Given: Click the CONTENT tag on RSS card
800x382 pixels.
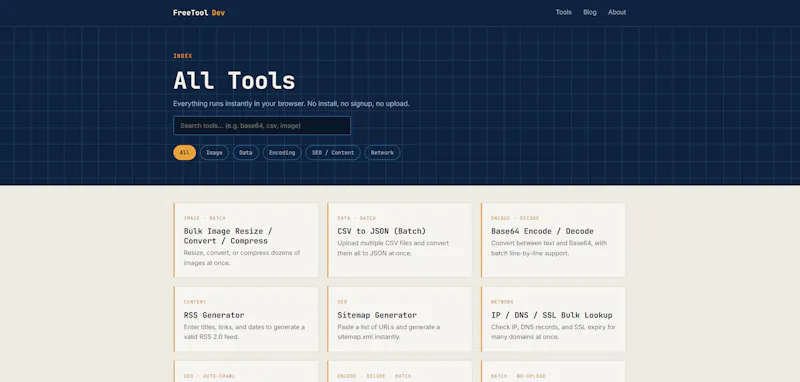Looking at the screenshot, I should point(195,302).
